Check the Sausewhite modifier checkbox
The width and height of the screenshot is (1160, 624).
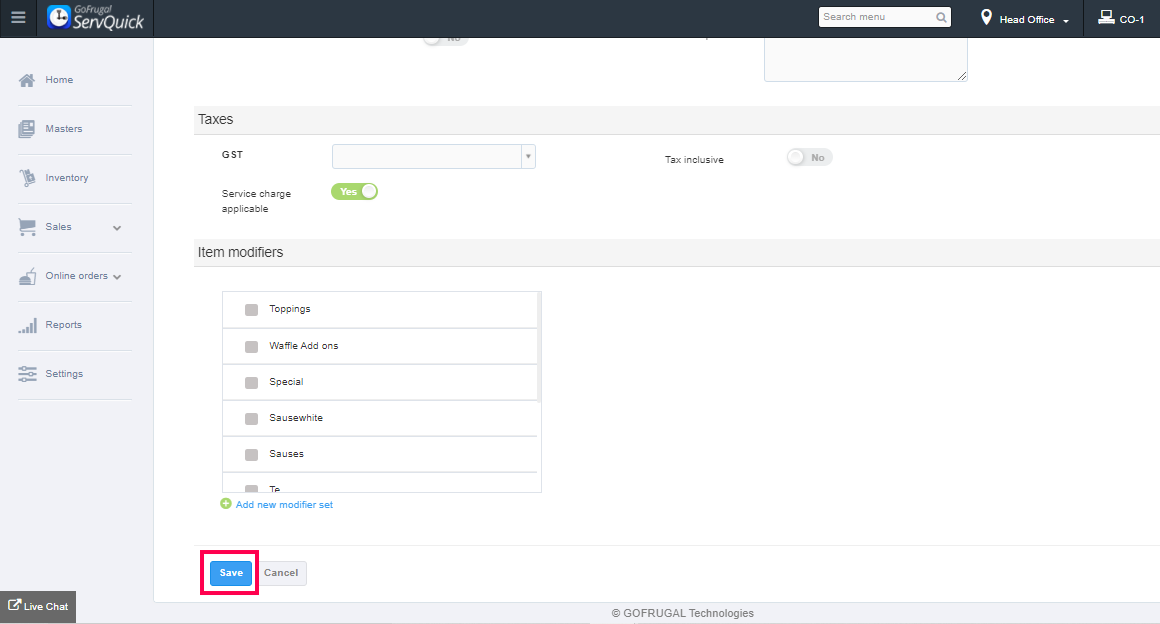point(252,419)
